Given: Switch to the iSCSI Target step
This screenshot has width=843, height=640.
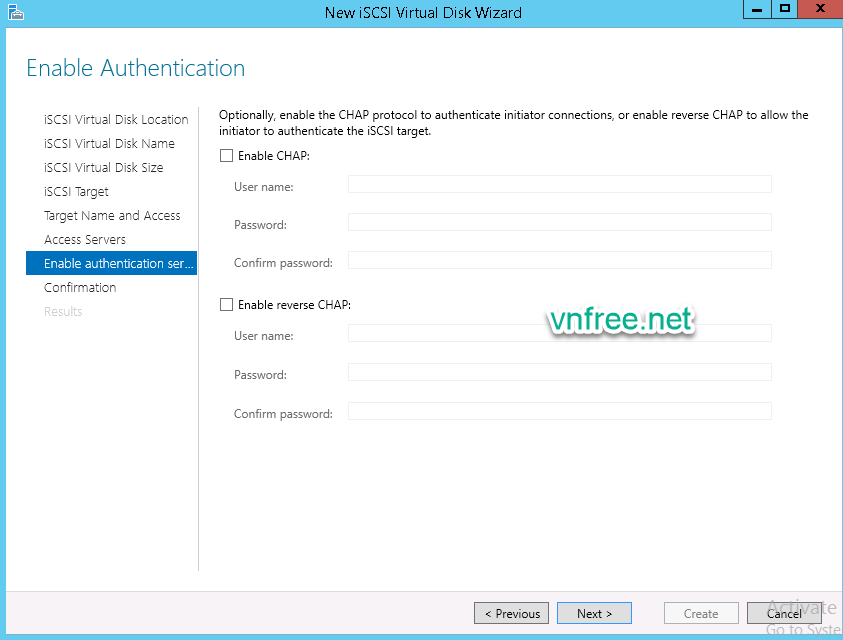Looking at the screenshot, I should 76,192.
